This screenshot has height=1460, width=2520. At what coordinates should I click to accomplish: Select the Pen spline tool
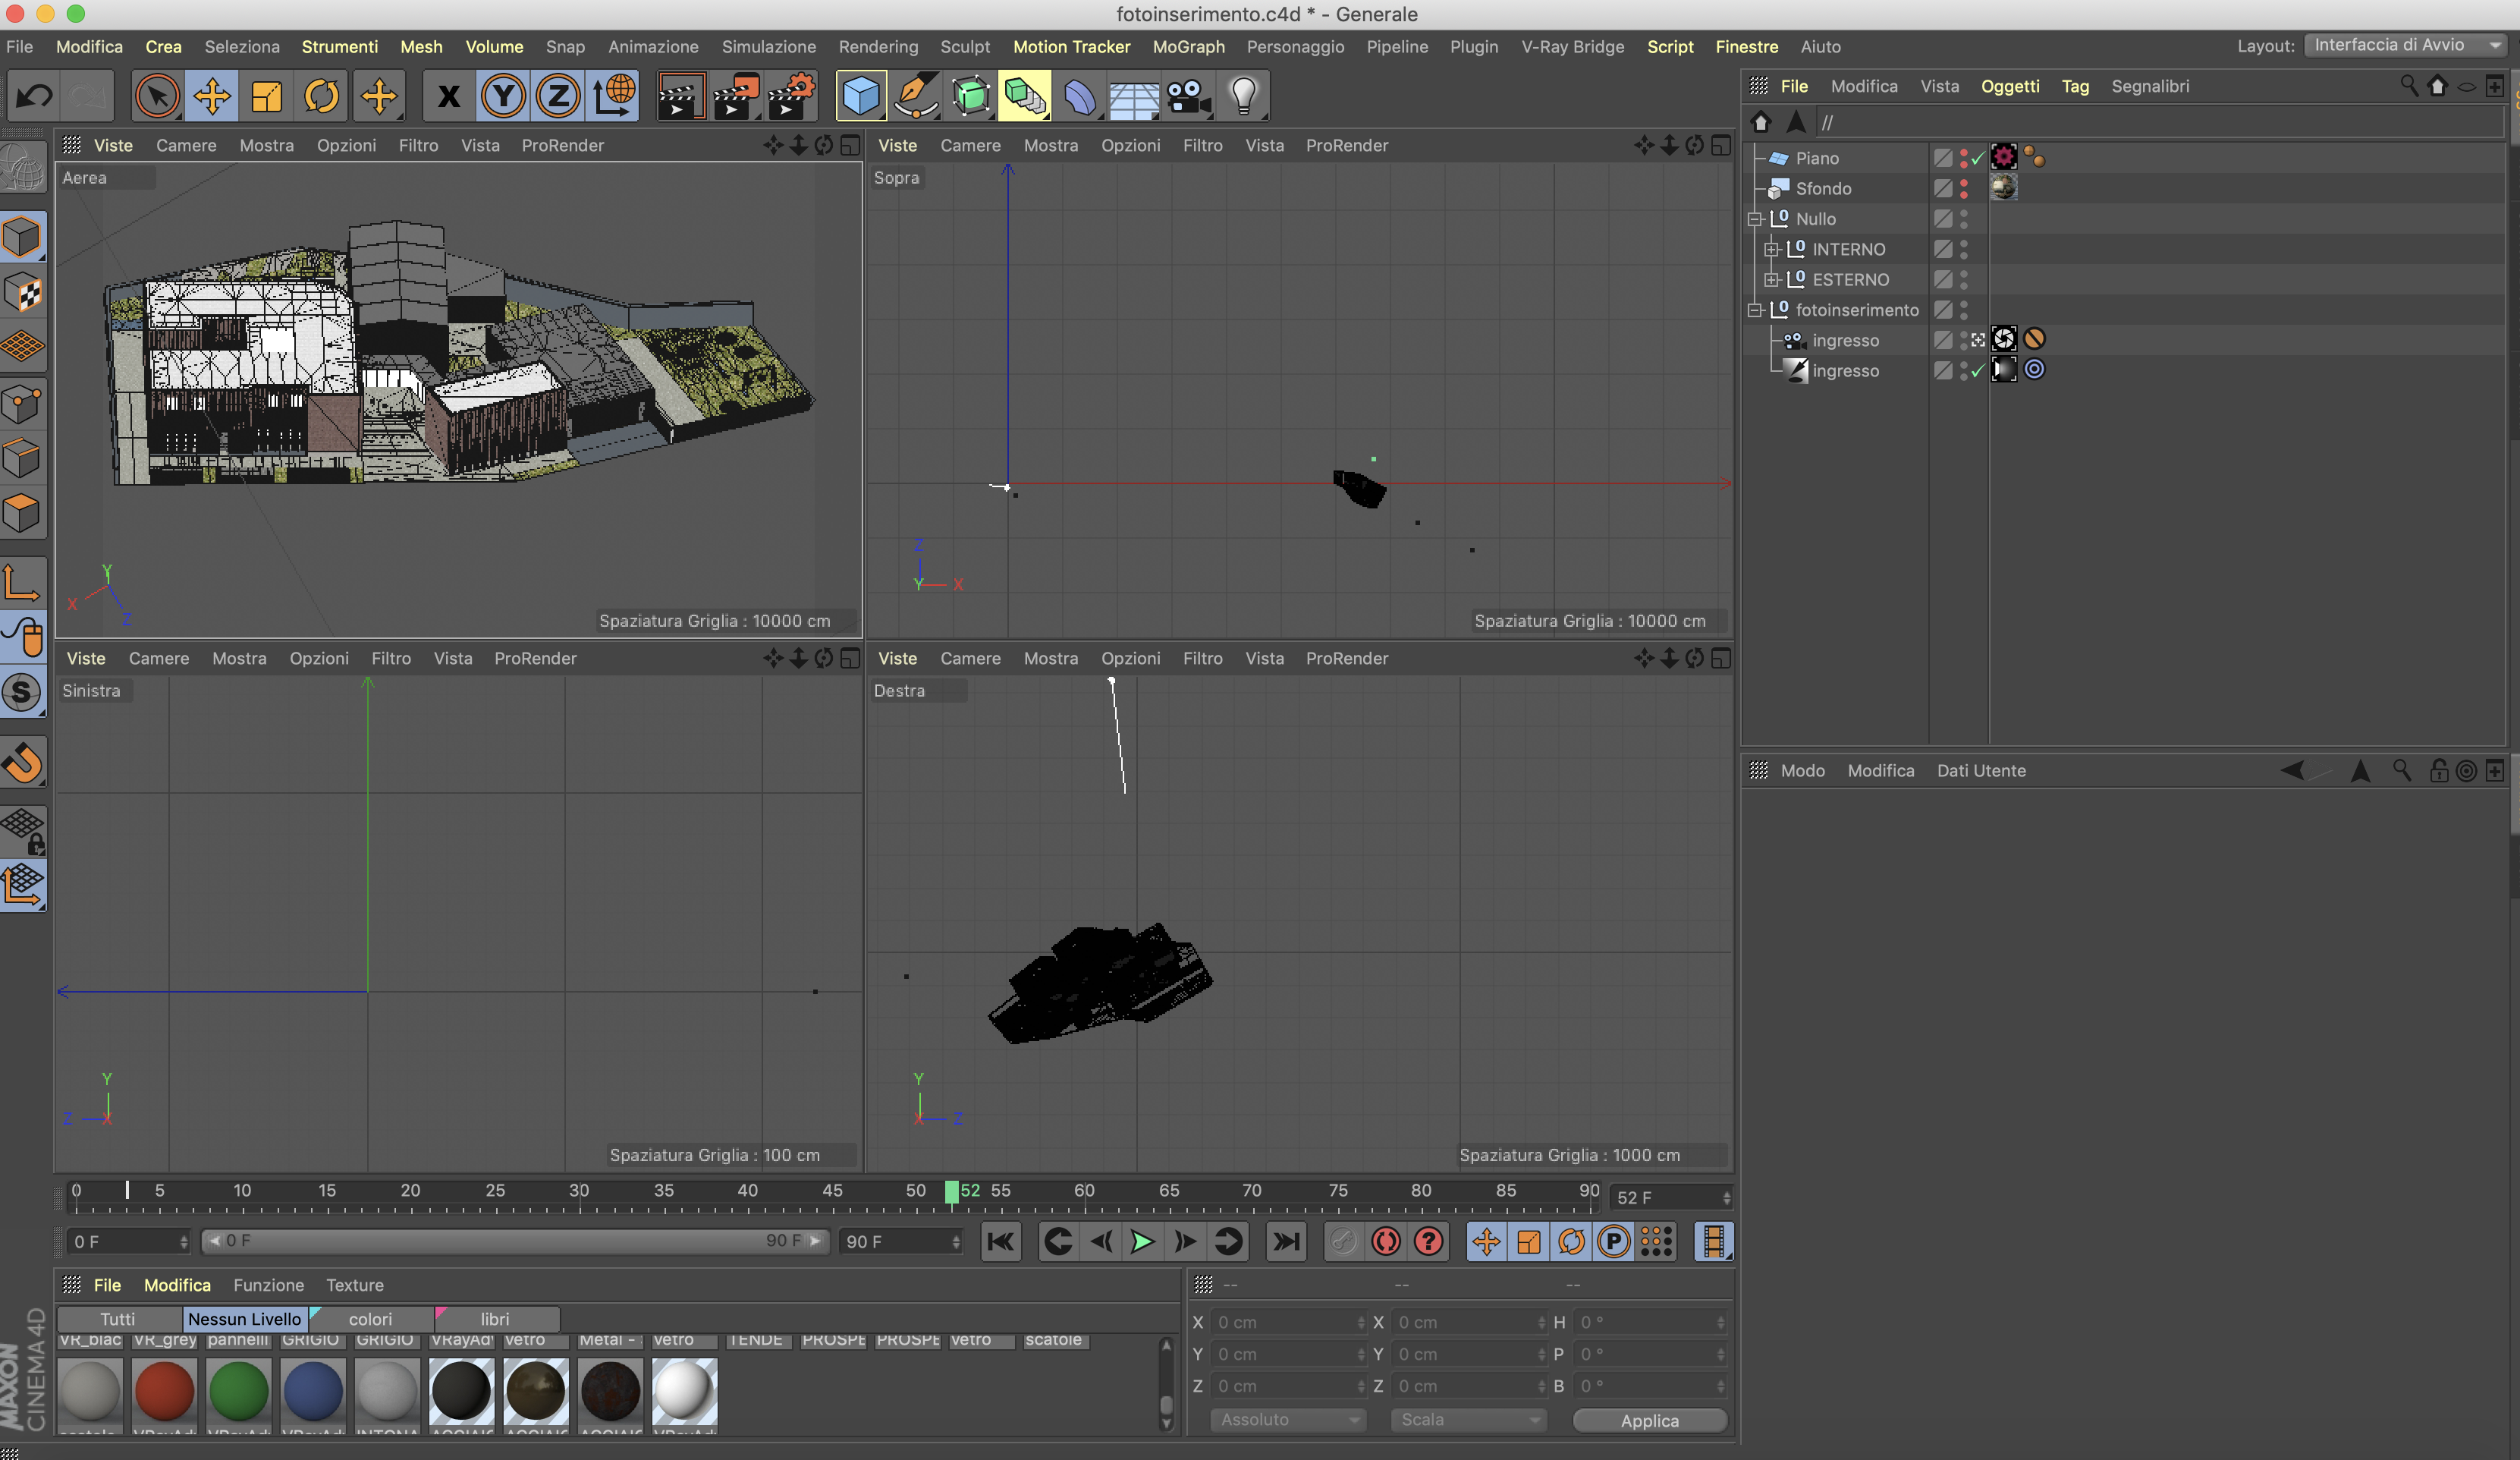click(916, 96)
